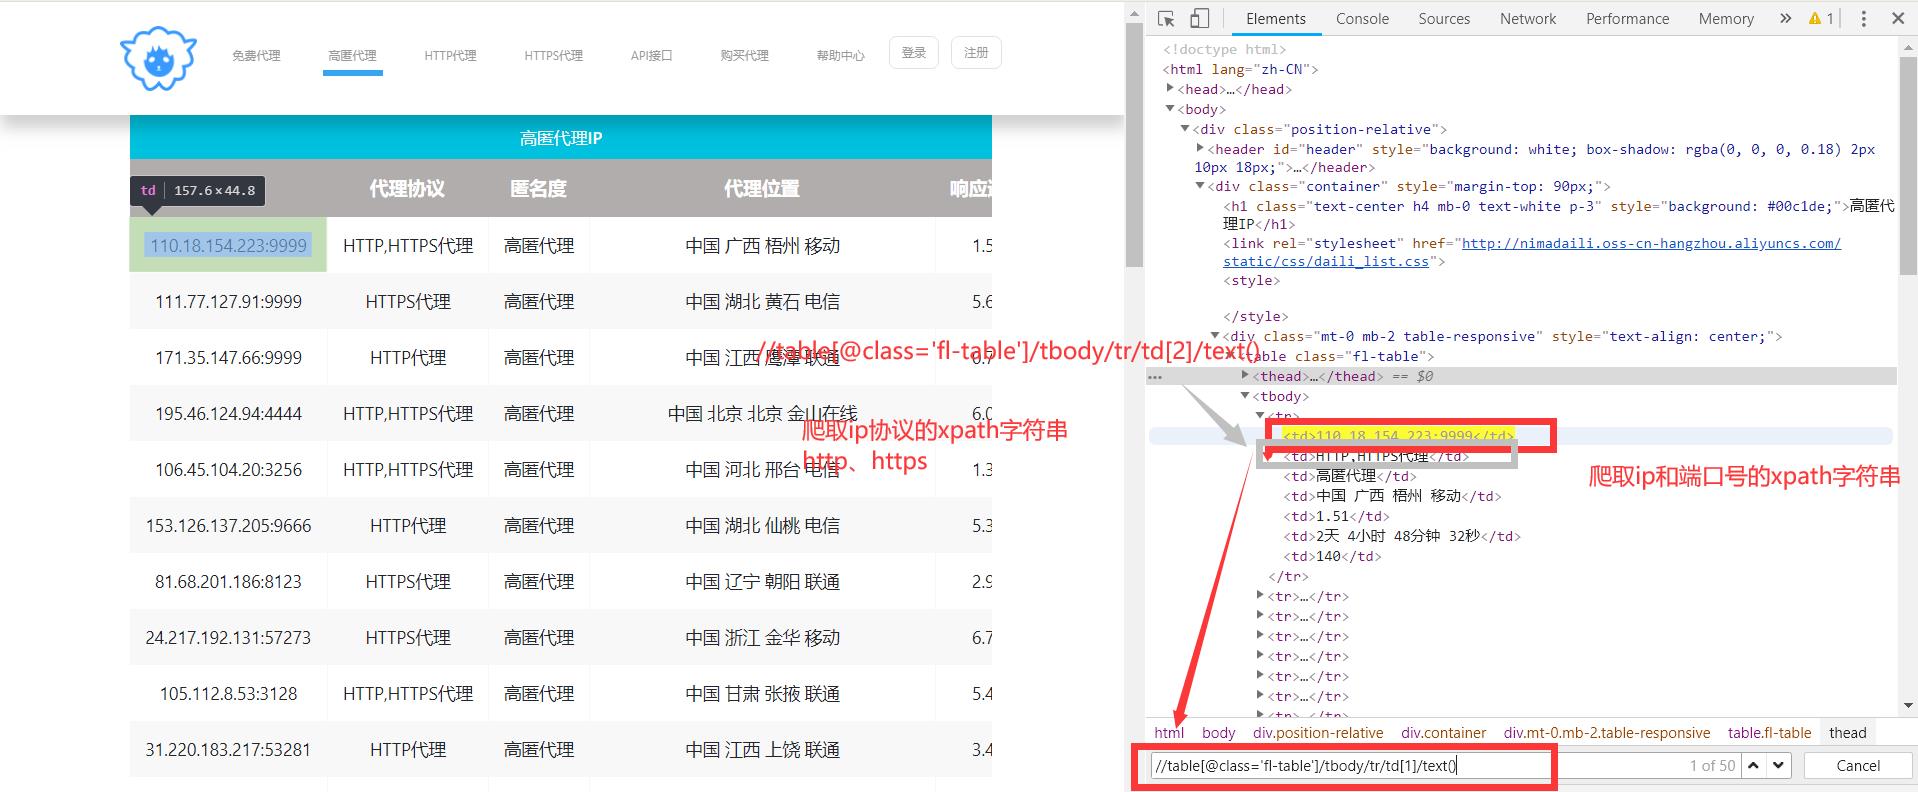Open the Memory tab
The width and height of the screenshot is (1918, 792).
pyautogui.click(x=1726, y=19)
